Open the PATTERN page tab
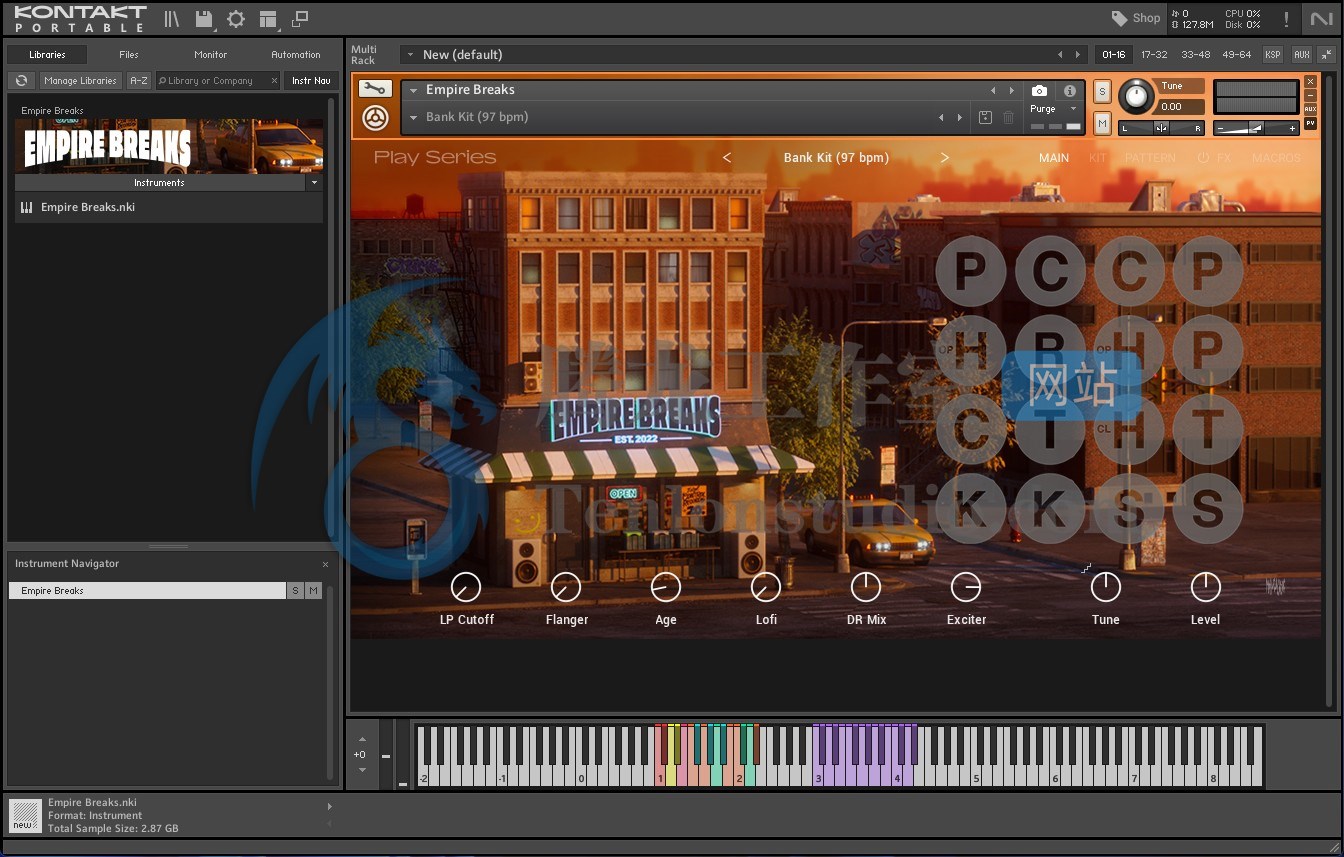1344x857 pixels. [1150, 158]
